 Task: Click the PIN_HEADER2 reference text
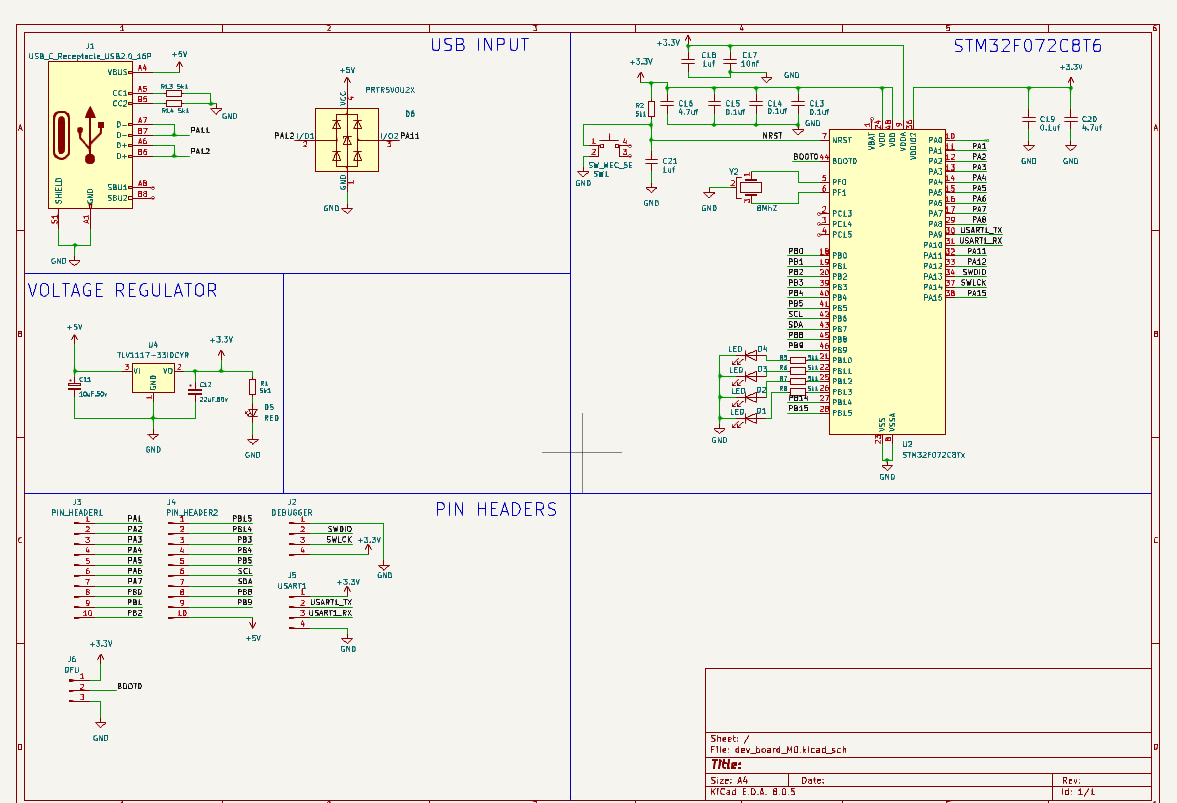click(192, 513)
